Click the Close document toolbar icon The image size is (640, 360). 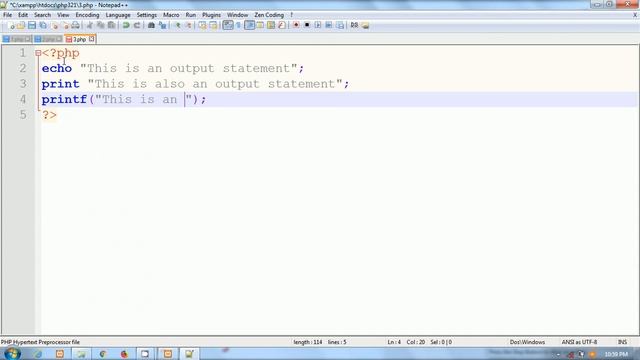(54, 25)
